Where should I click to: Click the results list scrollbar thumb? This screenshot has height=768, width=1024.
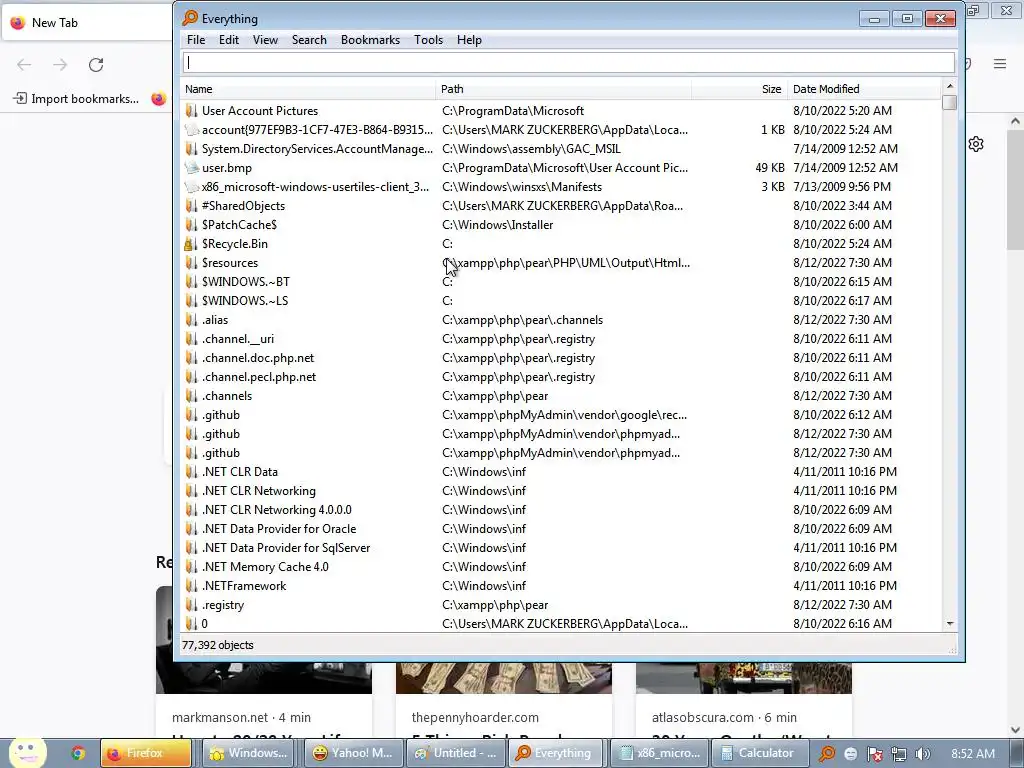pos(950,103)
